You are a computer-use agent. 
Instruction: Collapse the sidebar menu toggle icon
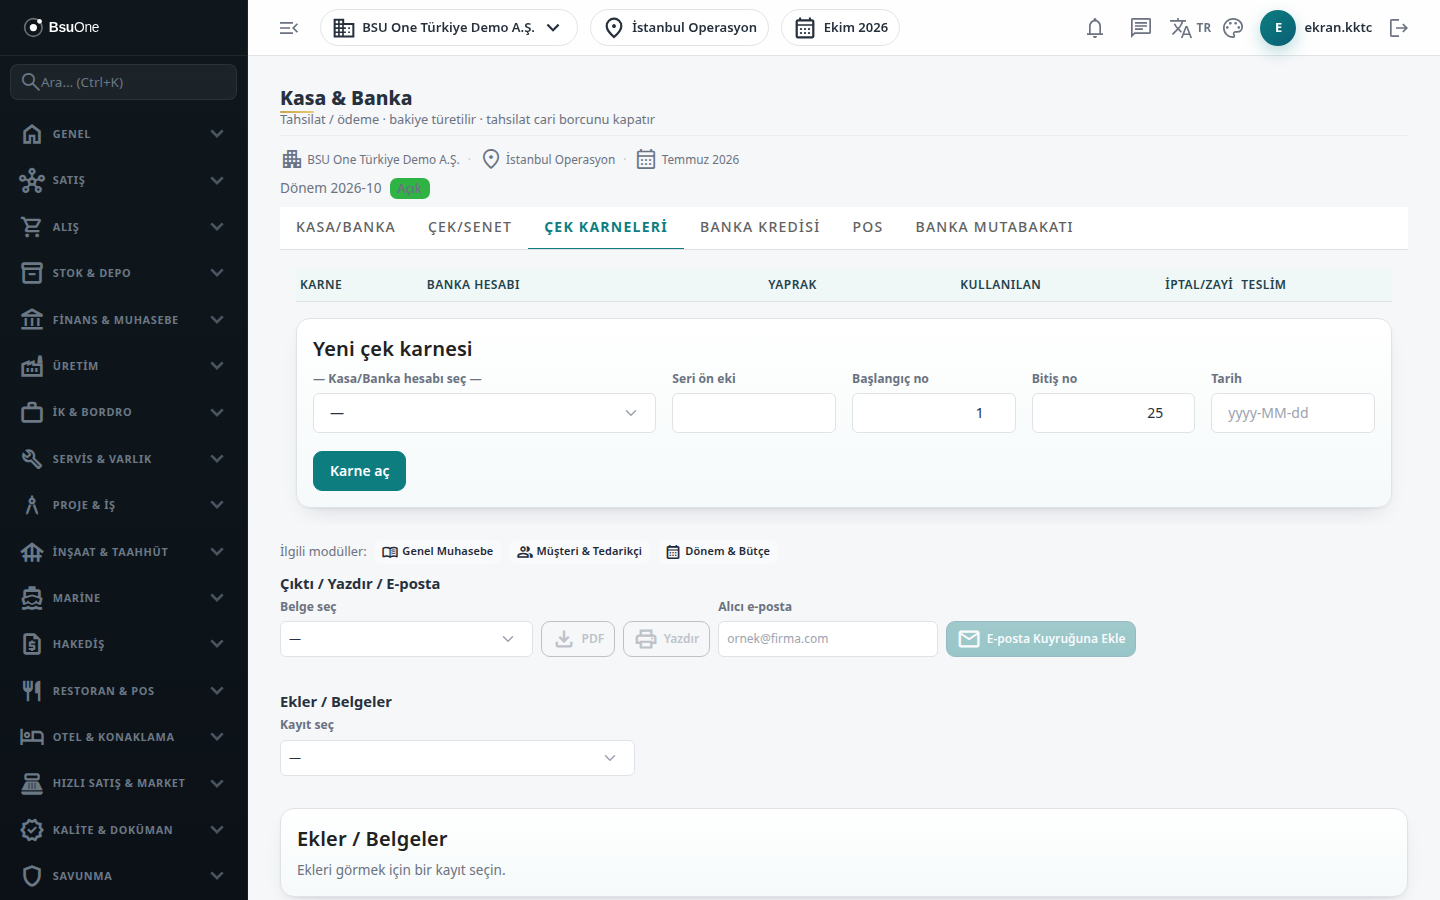click(x=289, y=28)
